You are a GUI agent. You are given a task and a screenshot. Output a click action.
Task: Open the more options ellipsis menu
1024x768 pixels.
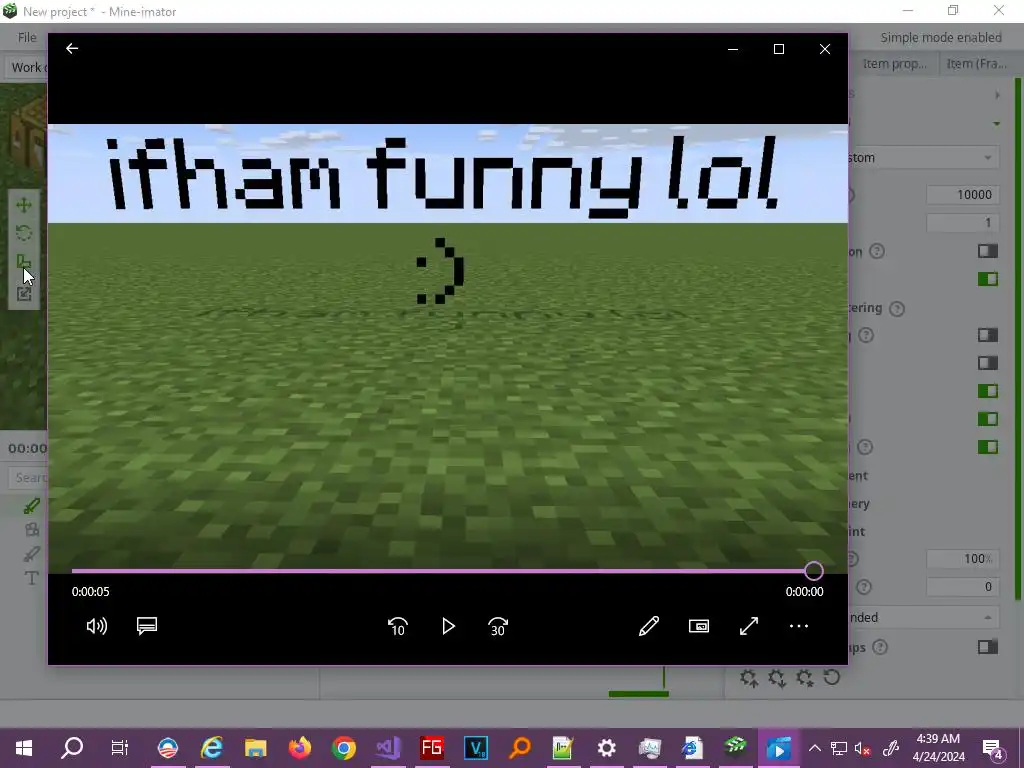pyautogui.click(x=799, y=626)
